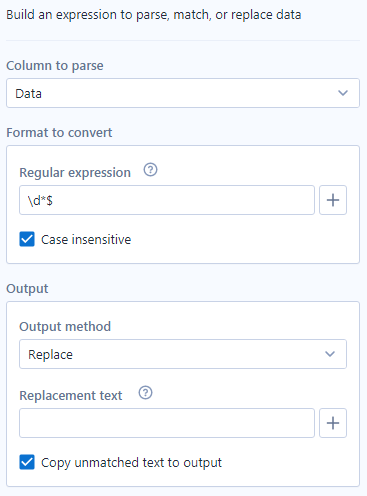Toggle via the Case insensitive label text
Image resolution: width=367 pixels, height=496 pixels.
pos(86,240)
